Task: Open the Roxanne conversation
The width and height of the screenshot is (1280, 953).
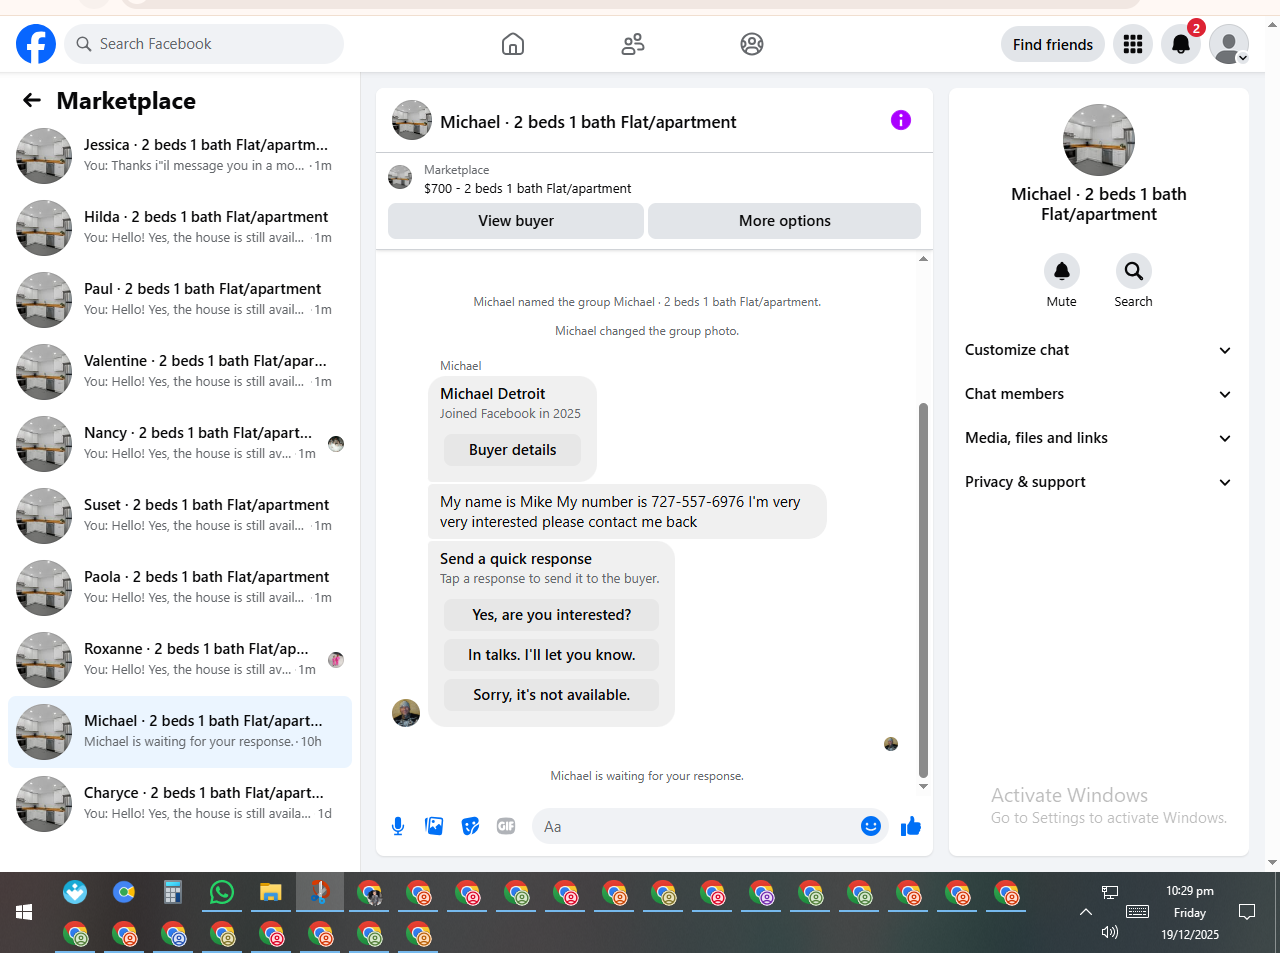Action: click(180, 660)
